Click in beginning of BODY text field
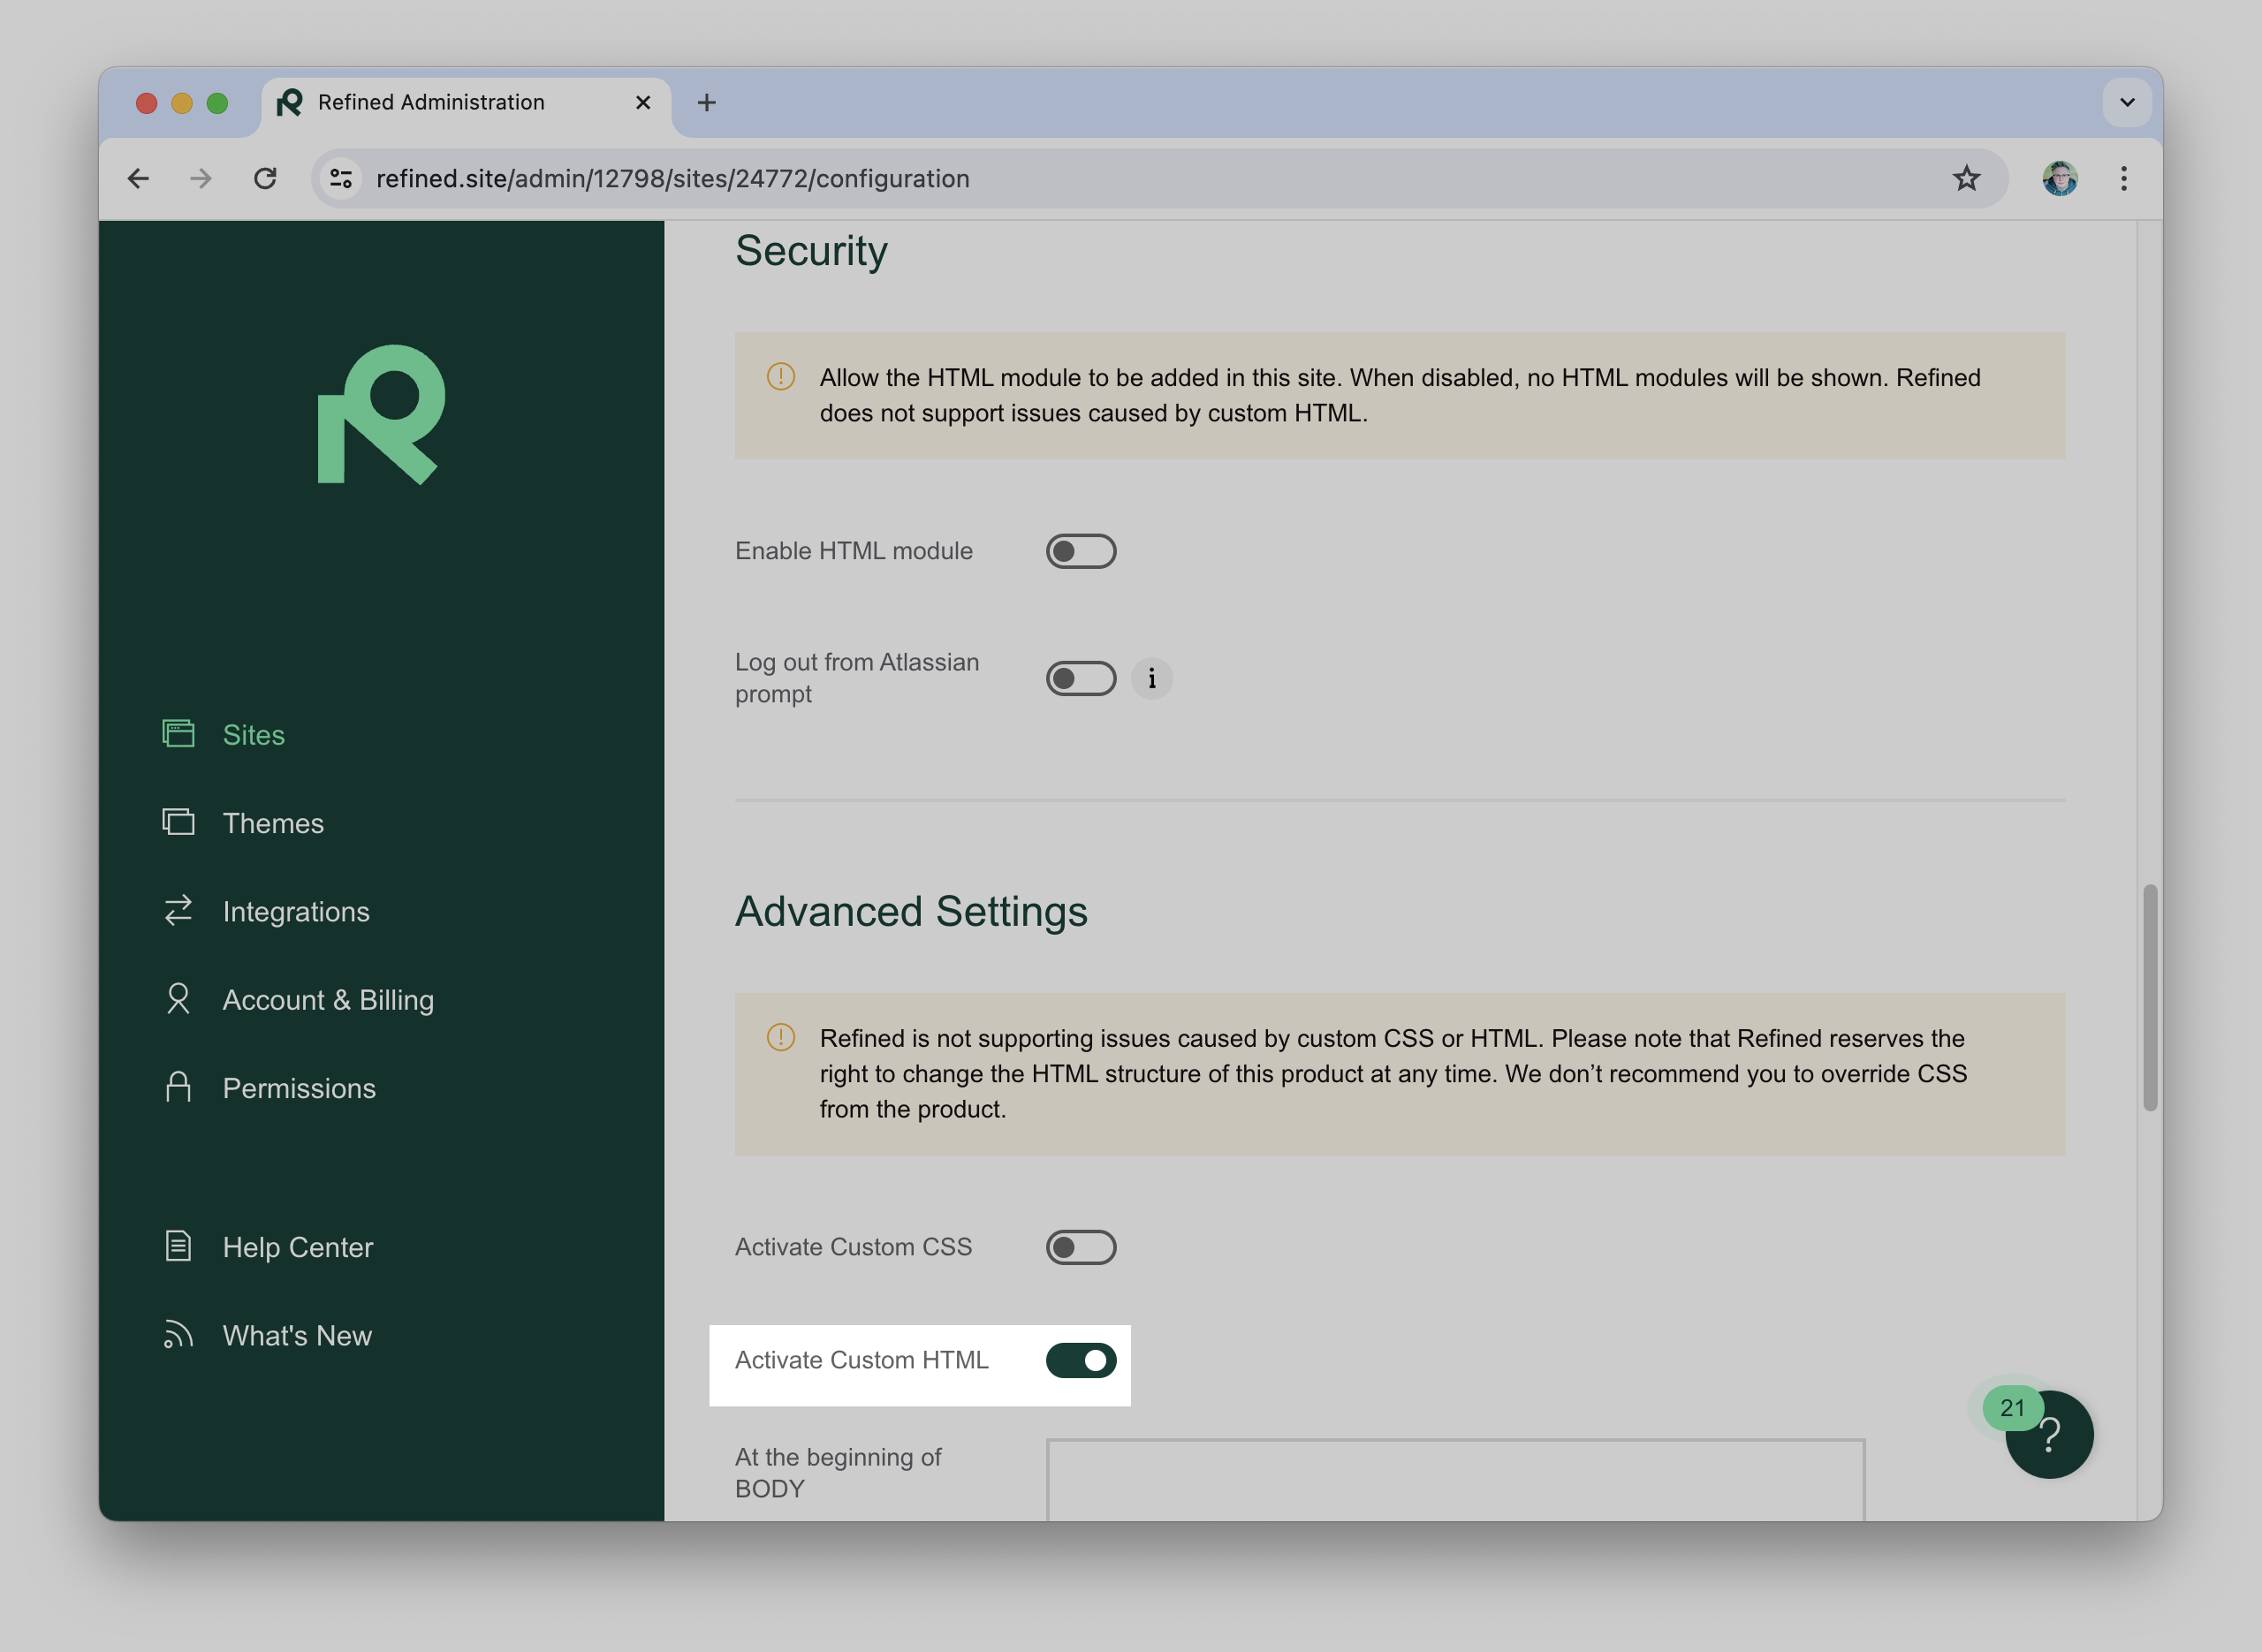The image size is (2262, 1652). coord(1454,1480)
